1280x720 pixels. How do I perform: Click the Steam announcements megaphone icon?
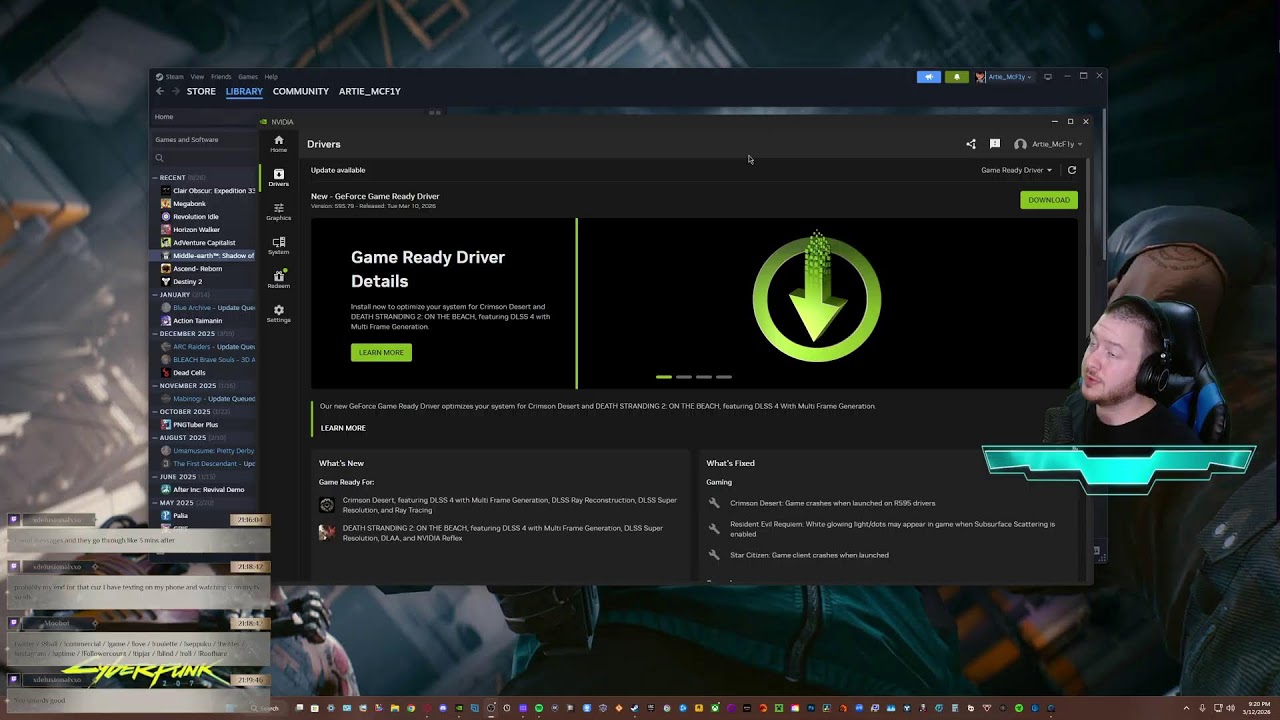click(929, 77)
